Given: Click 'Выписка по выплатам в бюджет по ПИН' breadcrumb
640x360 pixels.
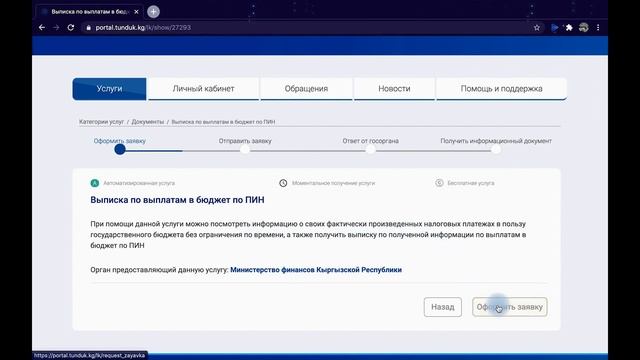Looking at the screenshot, I should point(223,122).
